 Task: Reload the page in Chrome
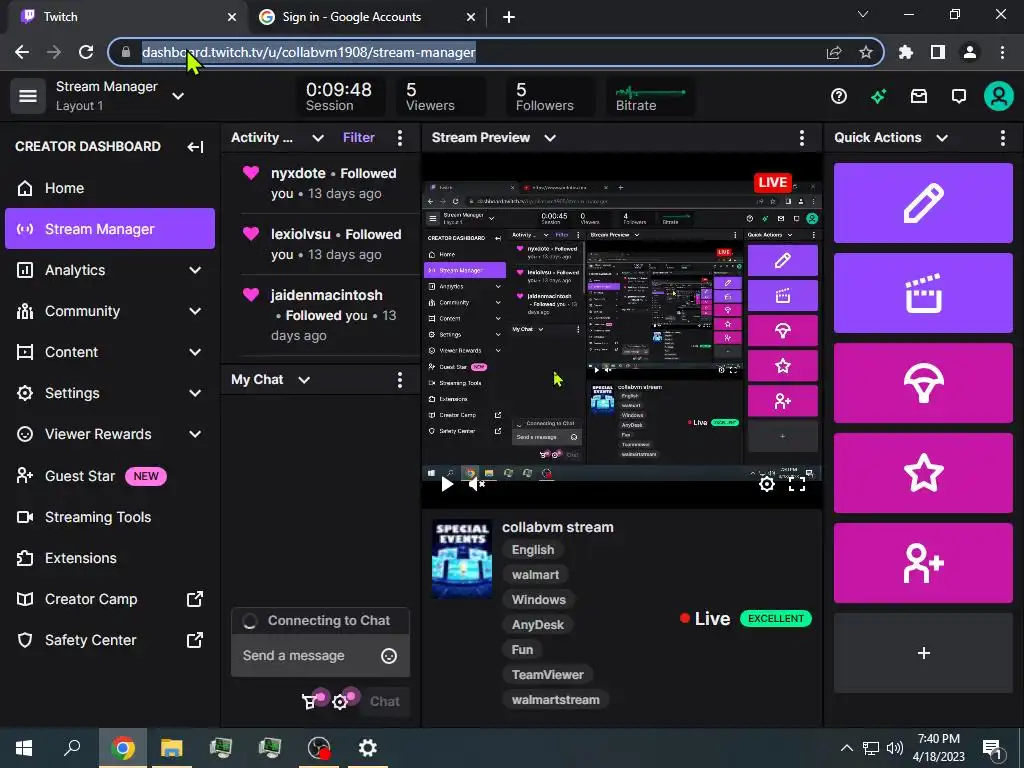(x=86, y=52)
